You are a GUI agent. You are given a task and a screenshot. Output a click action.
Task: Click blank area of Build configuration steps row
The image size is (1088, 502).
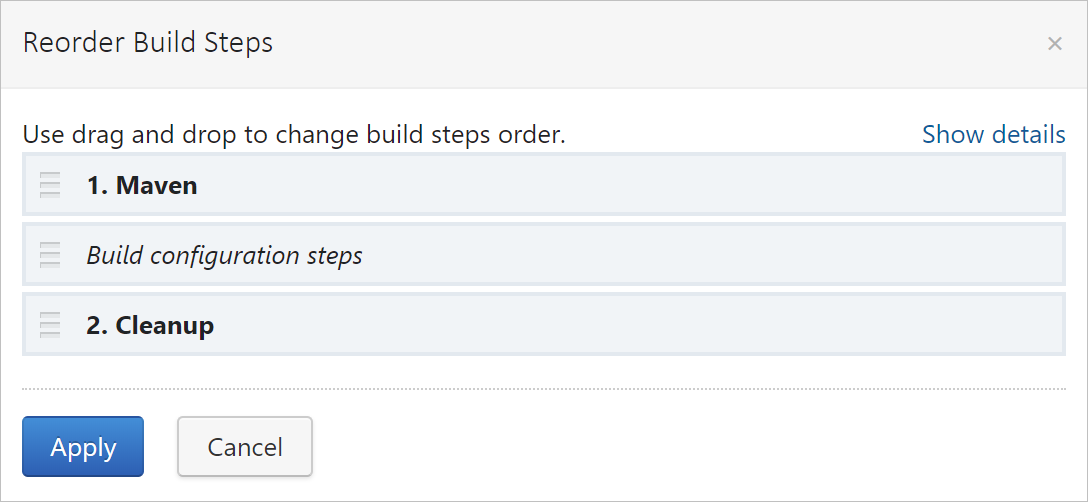click(x=700, y=255)
